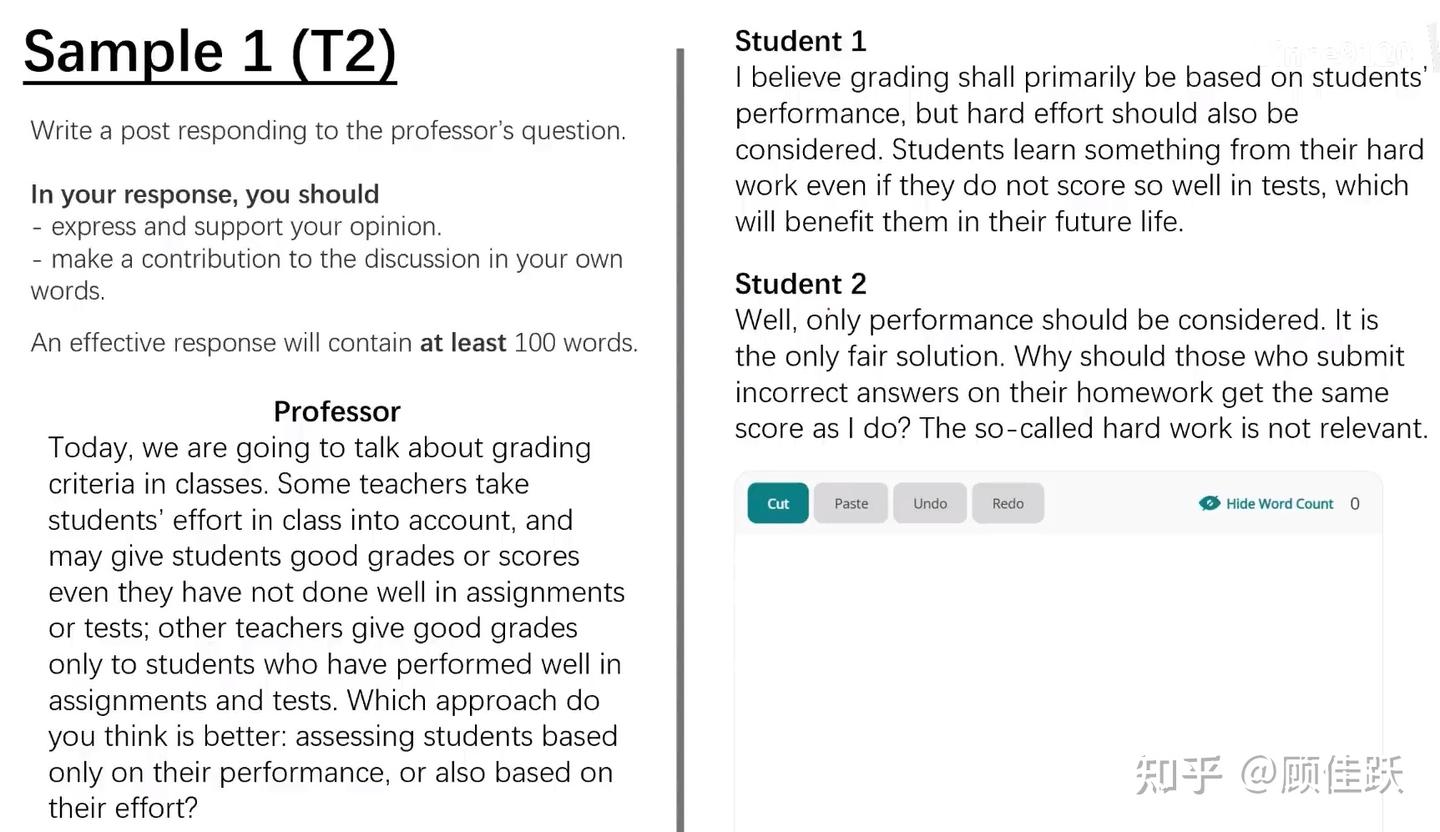This screenshot has width=1440, height=832.
Task: Click the Zhihu watermark with the author name
Action: coord(1269,775)
